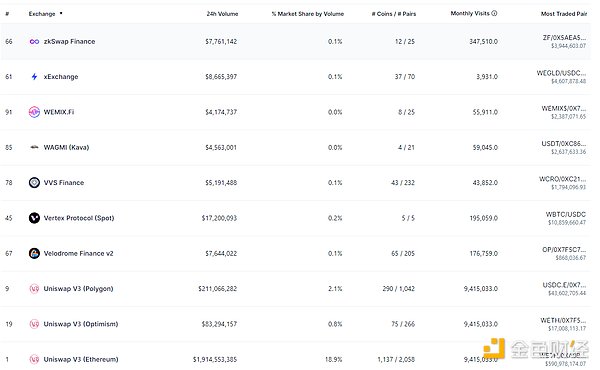Click the WEMIX.Fi round logo icon

[x=34, y=112]
